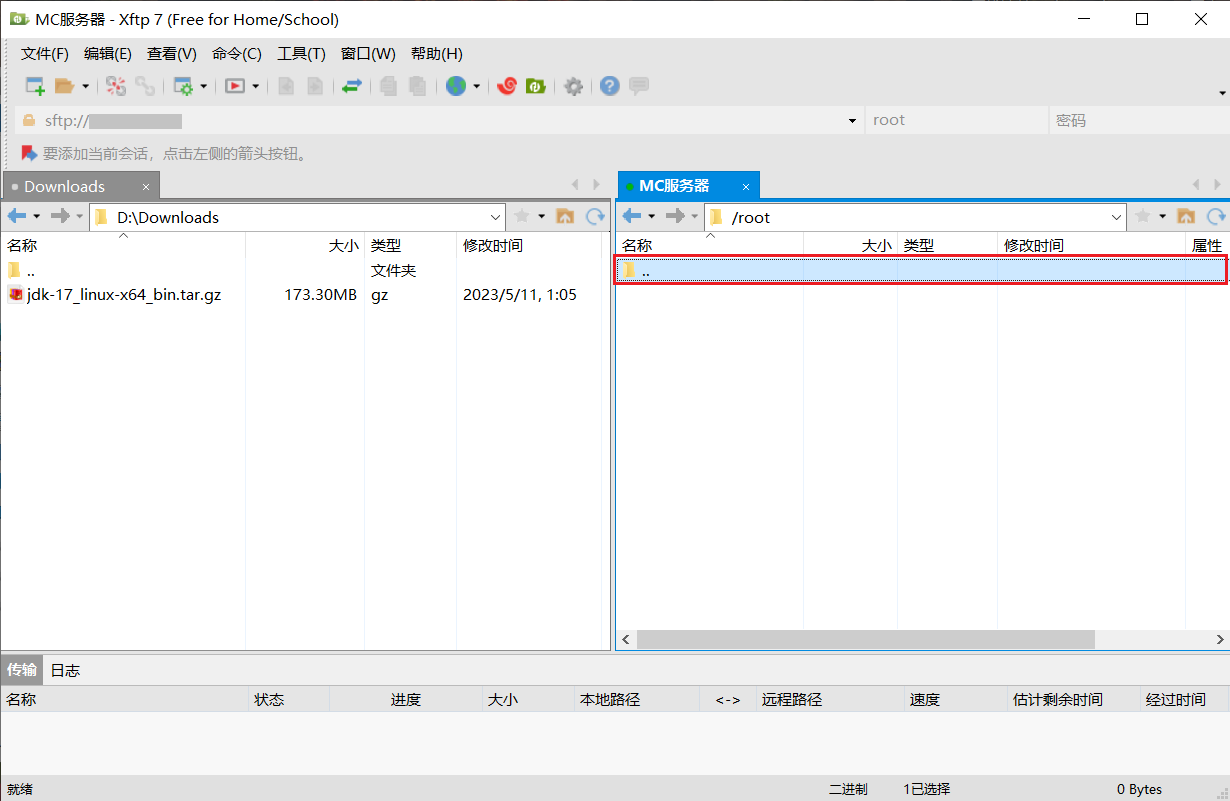Sort local files by 修改时间 column
The height and width of the screenshot is (801, 1230).
coord(492,245)
